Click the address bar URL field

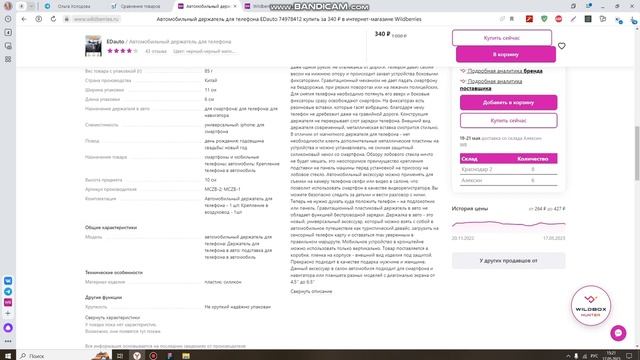point(289,19)
